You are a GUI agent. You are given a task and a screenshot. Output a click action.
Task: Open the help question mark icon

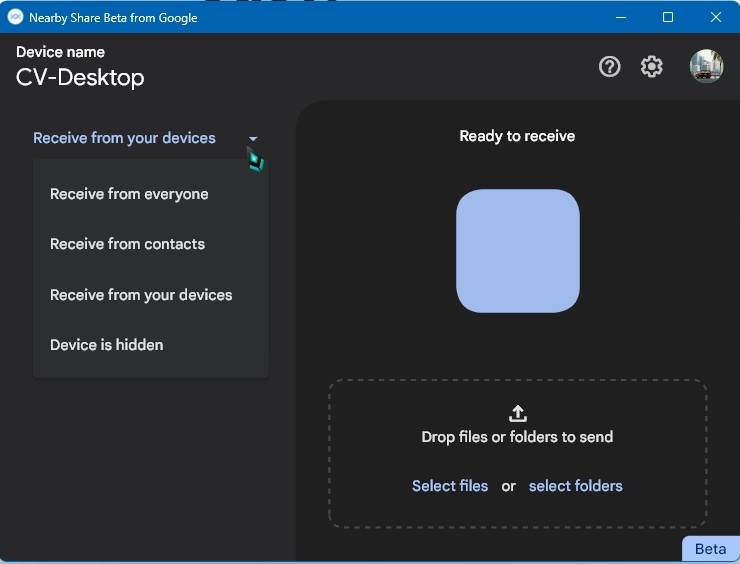[609, 67]
